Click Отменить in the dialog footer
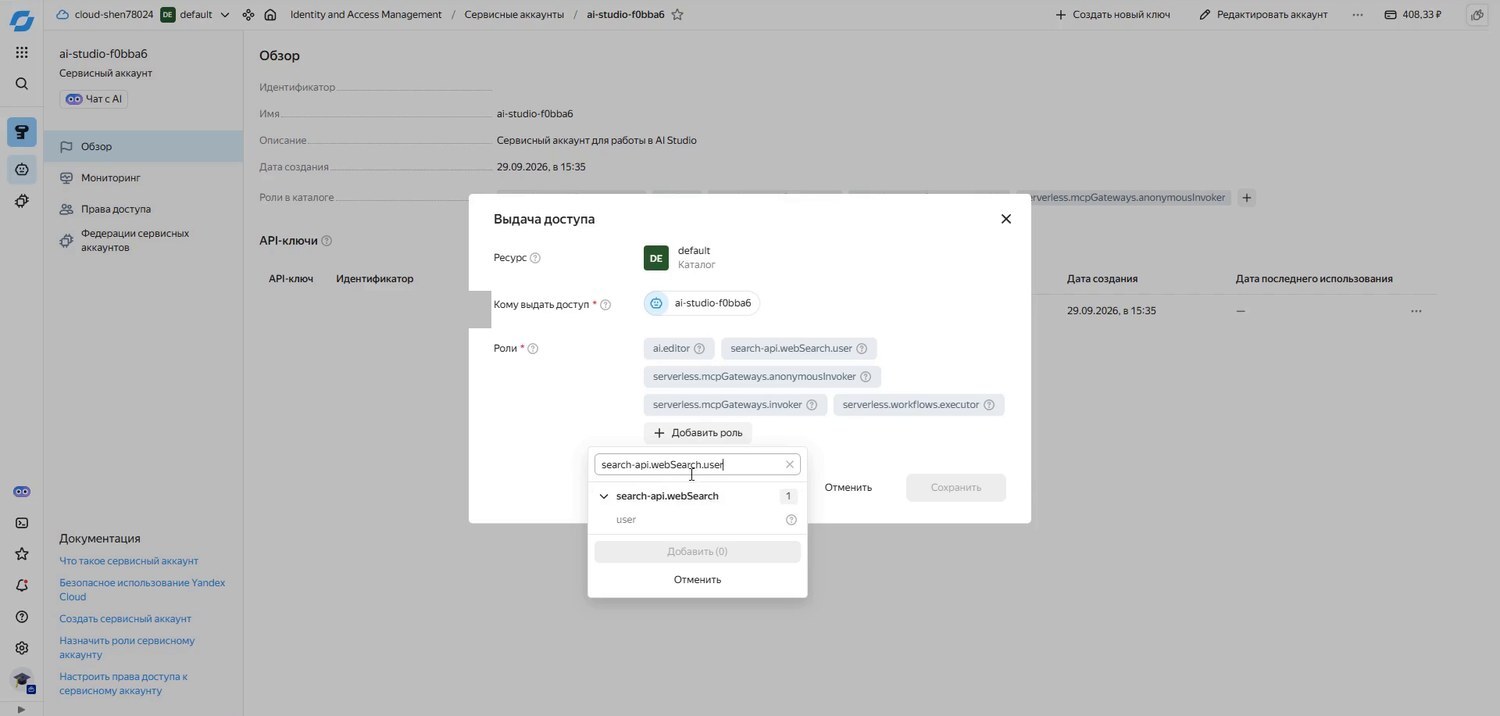This screenshot has width=1500, height=716. pyautogui.click(x=848, y=488)
